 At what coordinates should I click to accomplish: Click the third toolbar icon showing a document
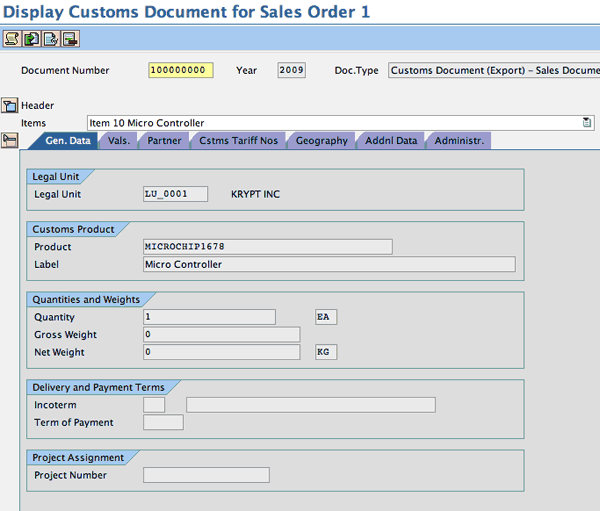point(51,39)
